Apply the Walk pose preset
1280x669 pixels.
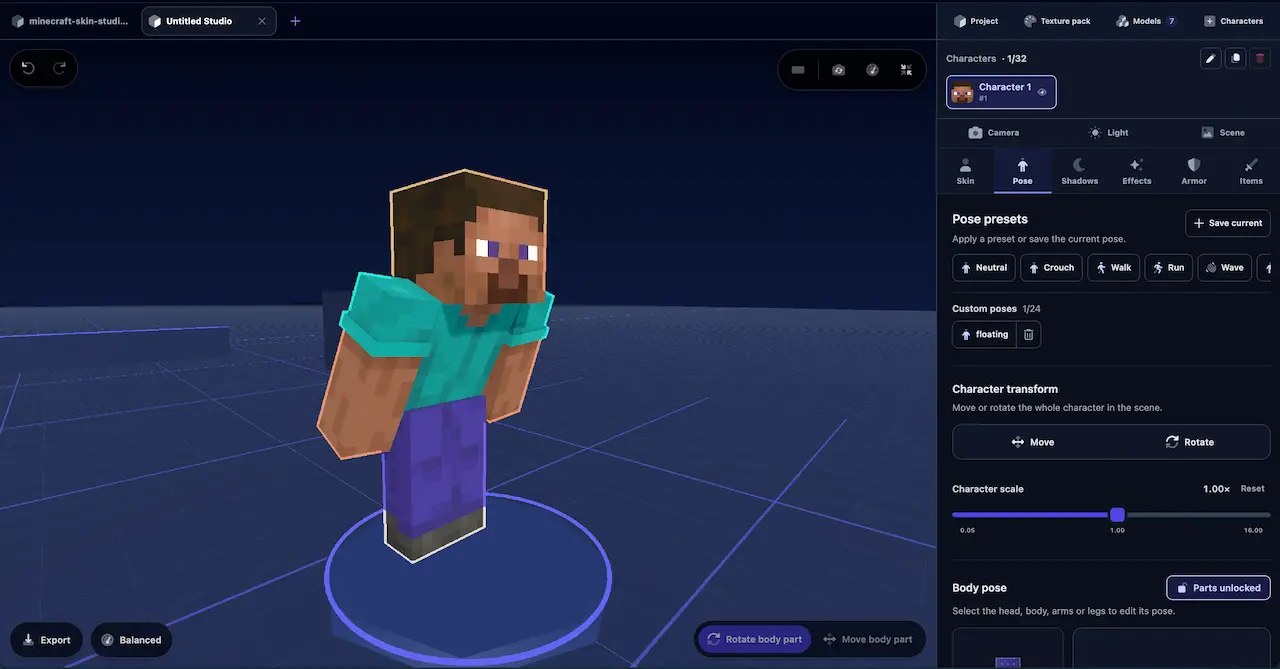[x=1113, y=268]
